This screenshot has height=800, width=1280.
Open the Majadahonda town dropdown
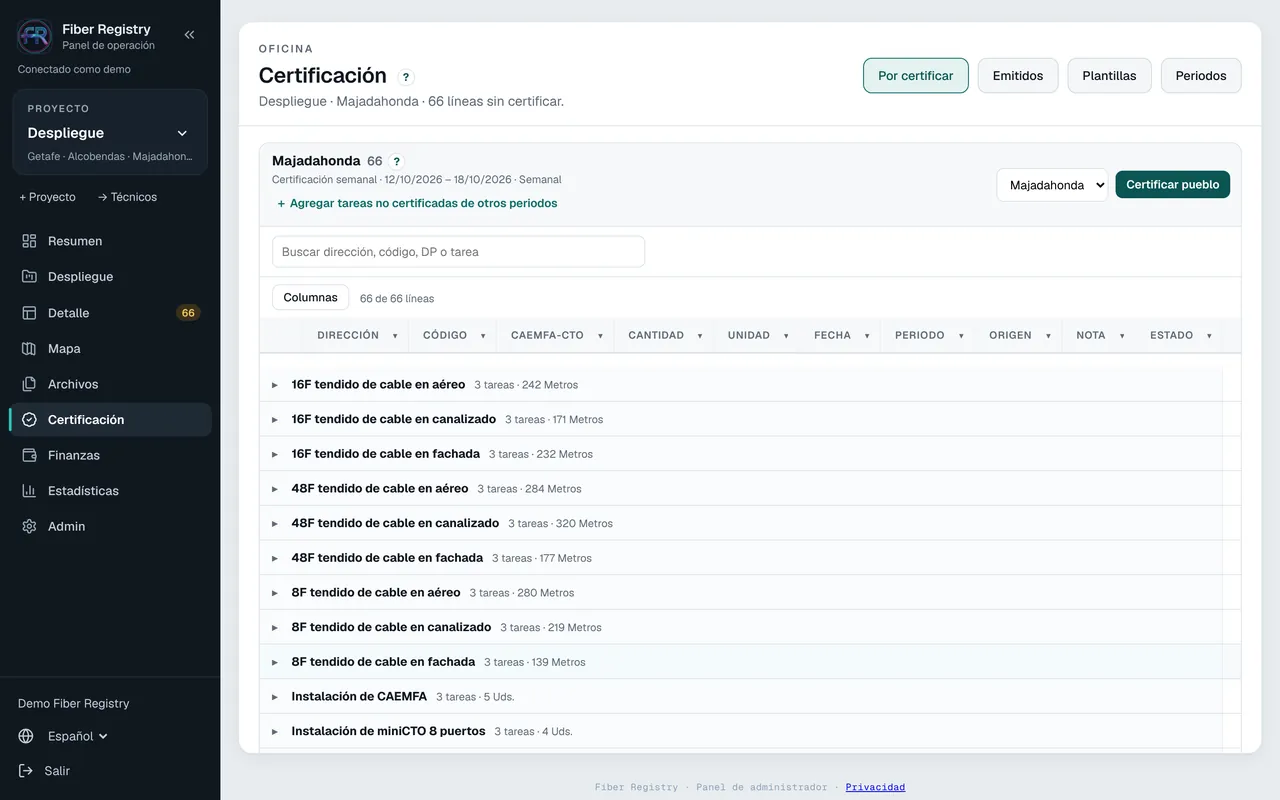point(1052,185)
